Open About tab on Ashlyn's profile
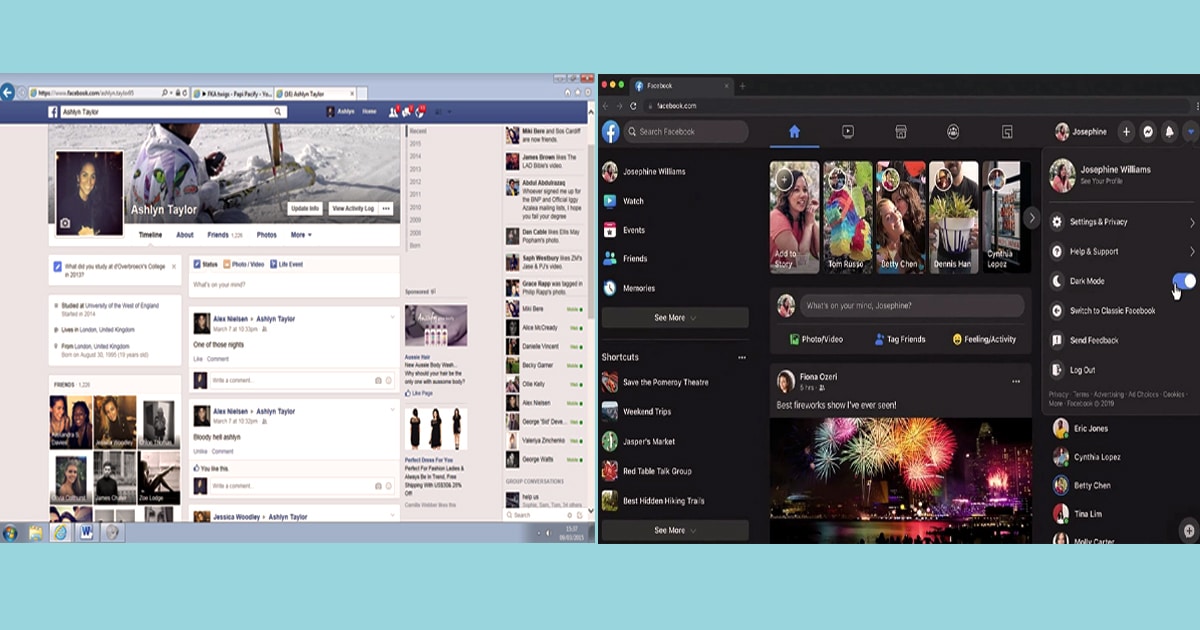The width and height of the screenshot is (1200, 630). (185, 235)
